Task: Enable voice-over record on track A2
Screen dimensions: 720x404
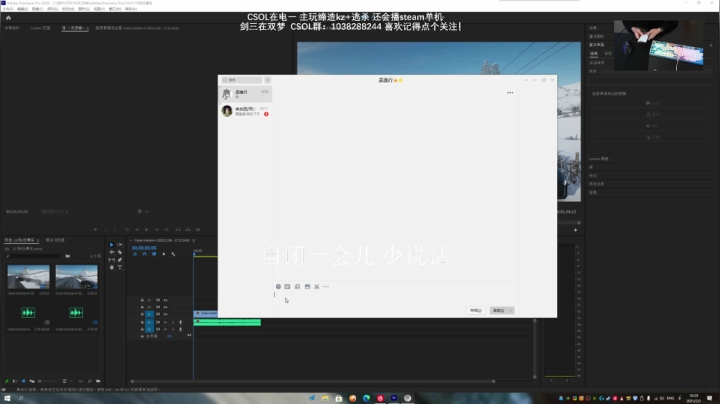Action: click(x=180, y=329)
